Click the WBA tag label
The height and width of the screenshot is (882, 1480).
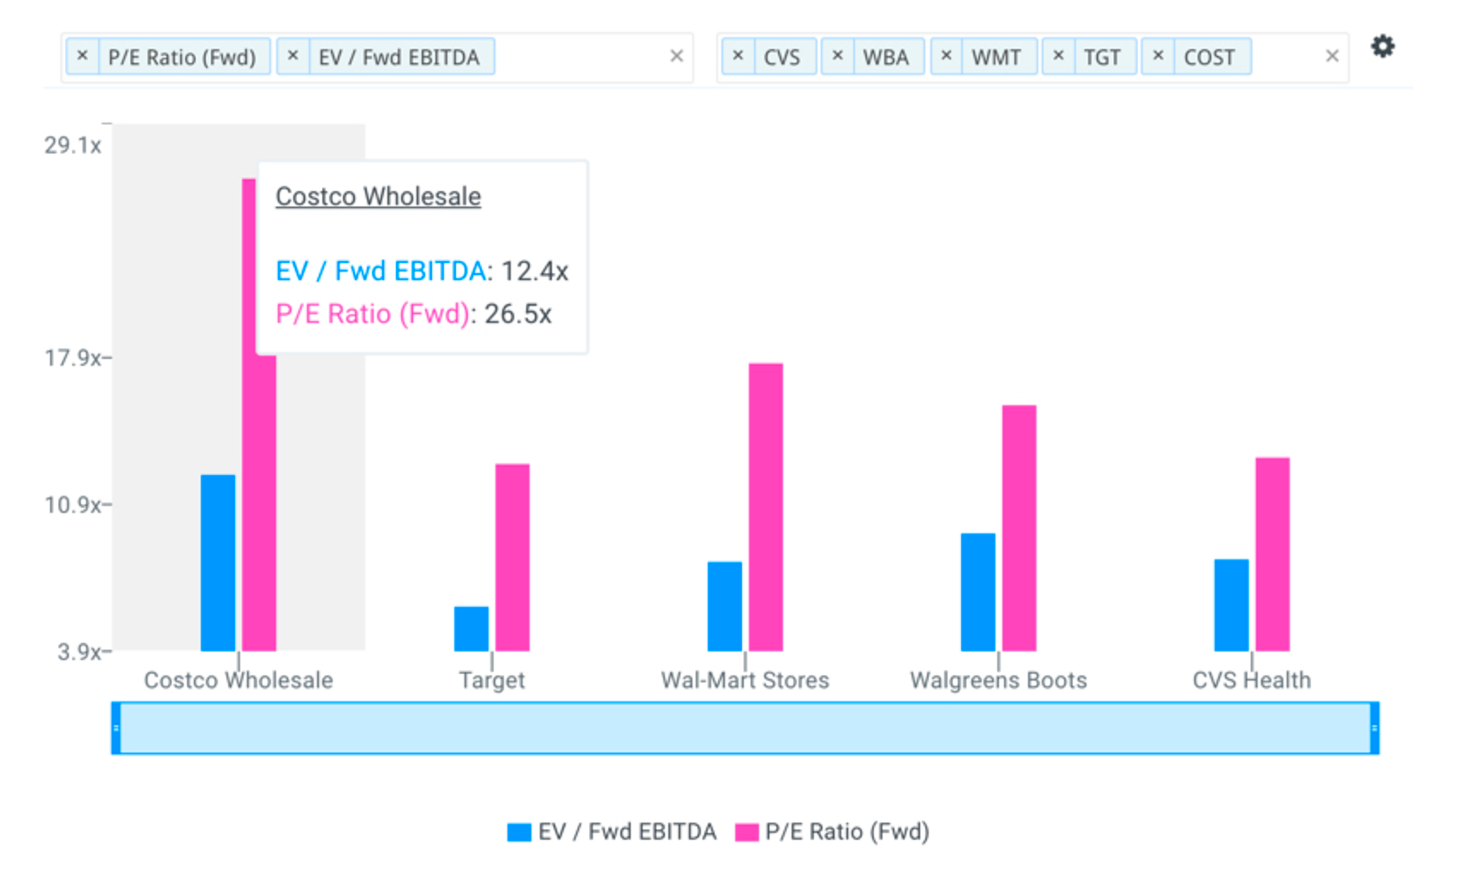click(886, 58)
